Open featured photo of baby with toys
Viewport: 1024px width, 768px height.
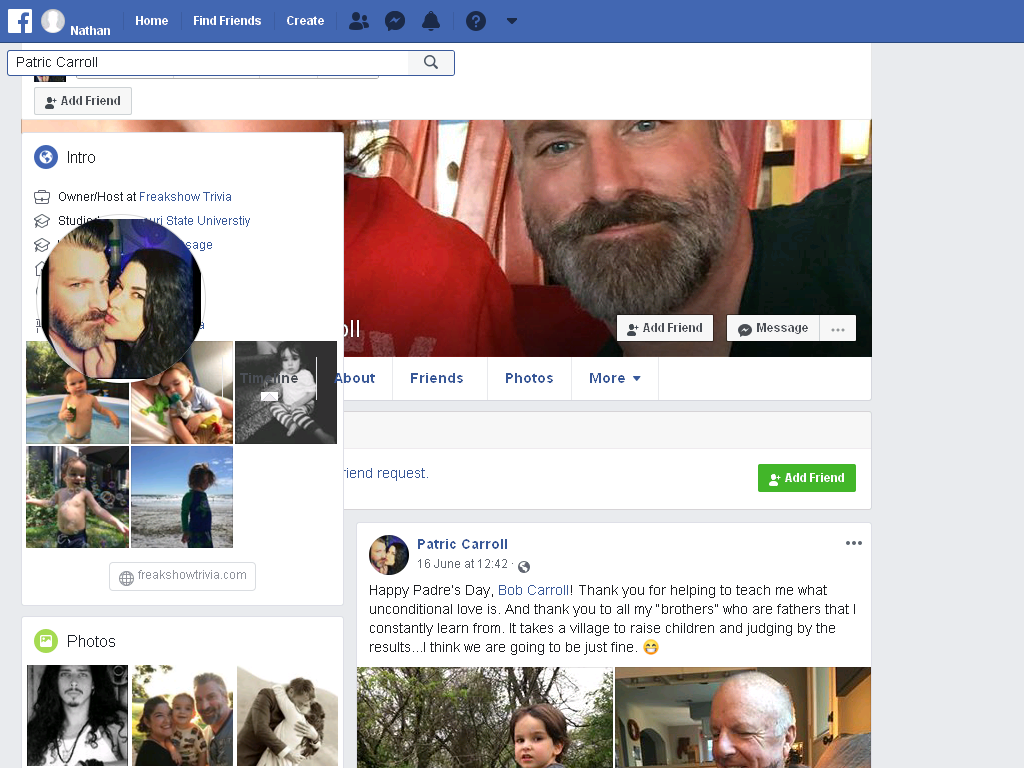pos(182,408)
